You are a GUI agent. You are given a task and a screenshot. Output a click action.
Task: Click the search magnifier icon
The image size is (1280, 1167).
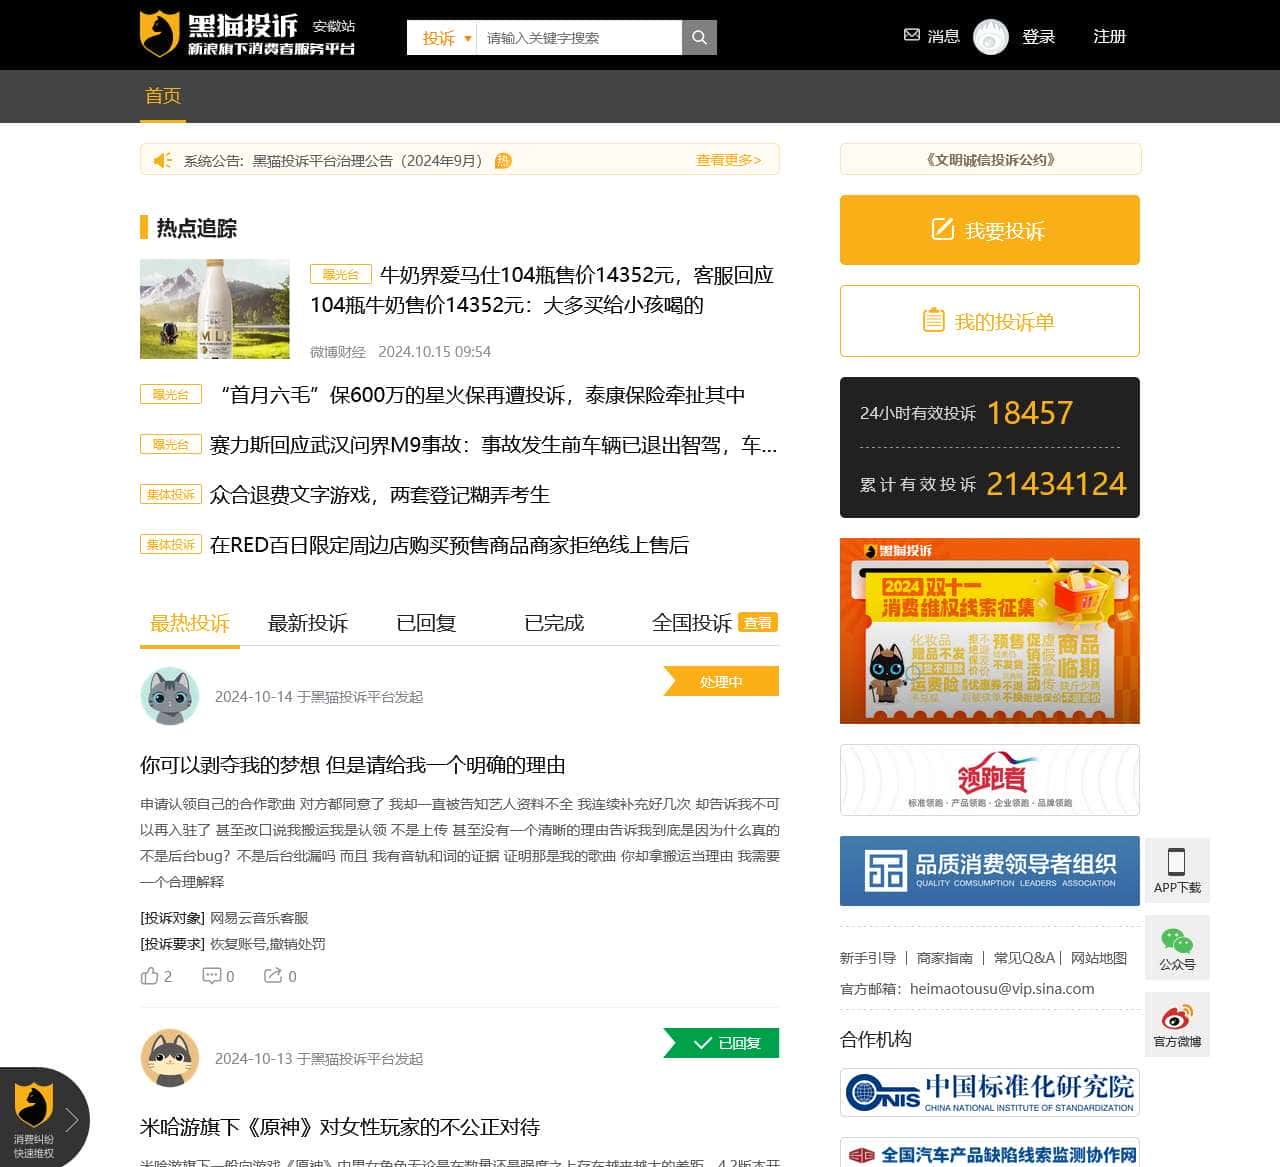698,37
